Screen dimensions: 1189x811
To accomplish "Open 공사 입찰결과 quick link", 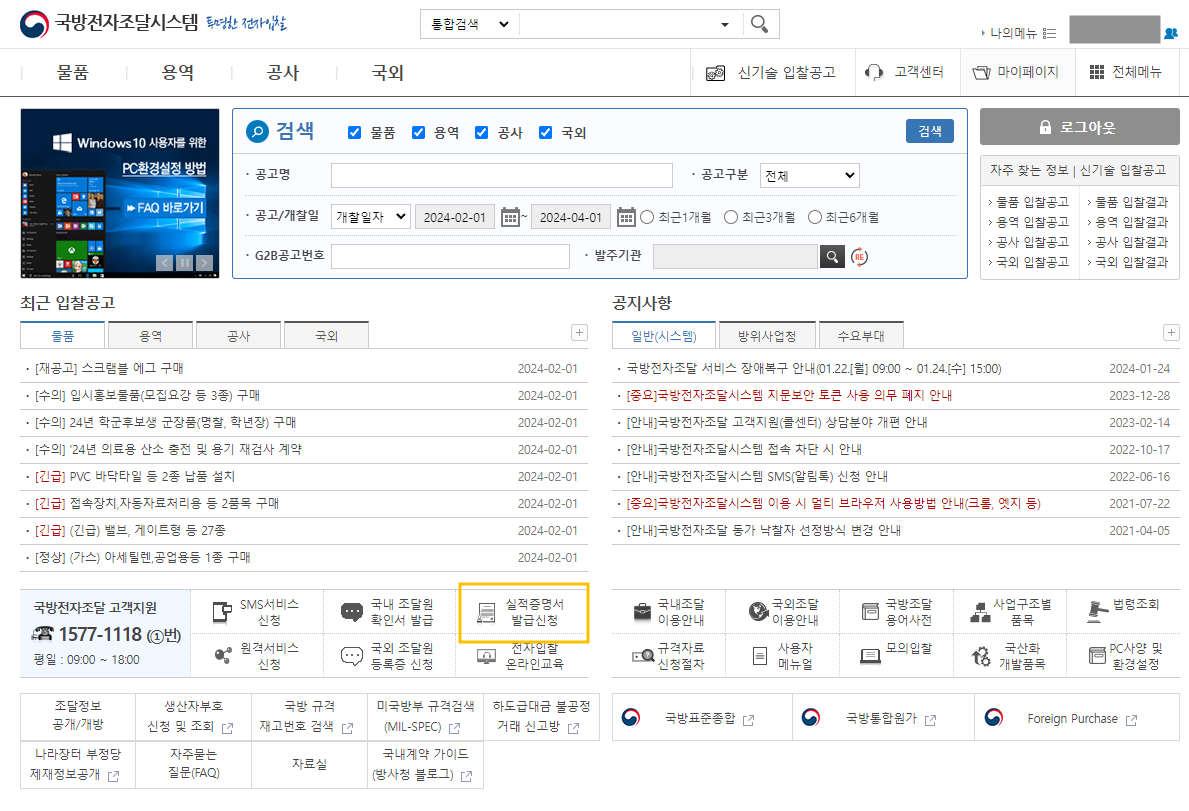I will (1131, 243).
